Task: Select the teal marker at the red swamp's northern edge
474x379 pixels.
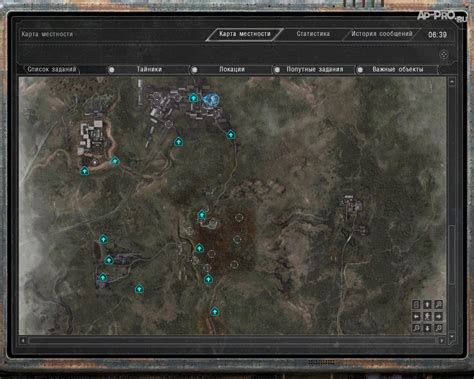Action: pyautogui.click(x=202, y=215)
